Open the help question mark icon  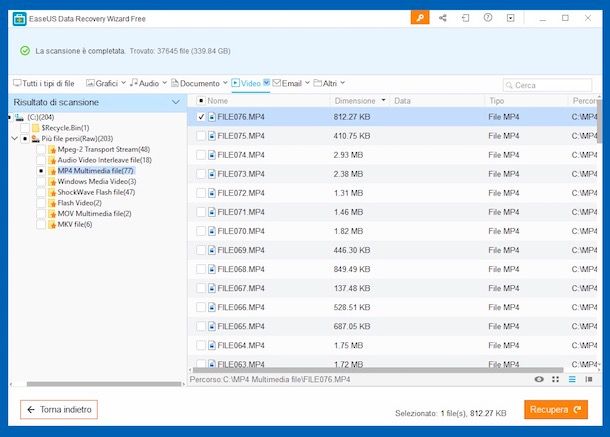488,18
